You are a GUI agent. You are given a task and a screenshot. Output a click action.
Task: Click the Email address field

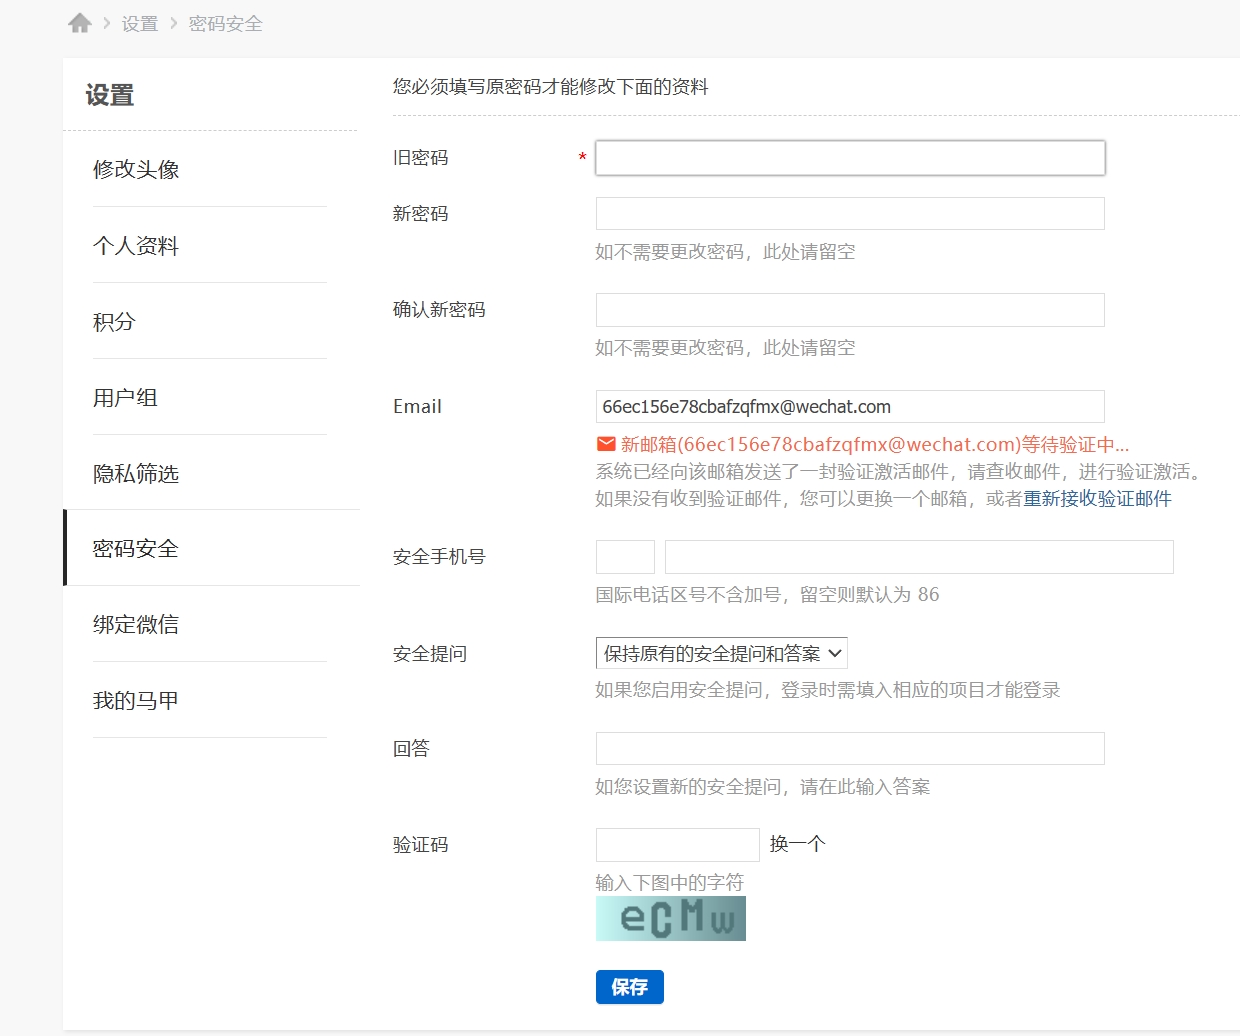coord(850,407)
